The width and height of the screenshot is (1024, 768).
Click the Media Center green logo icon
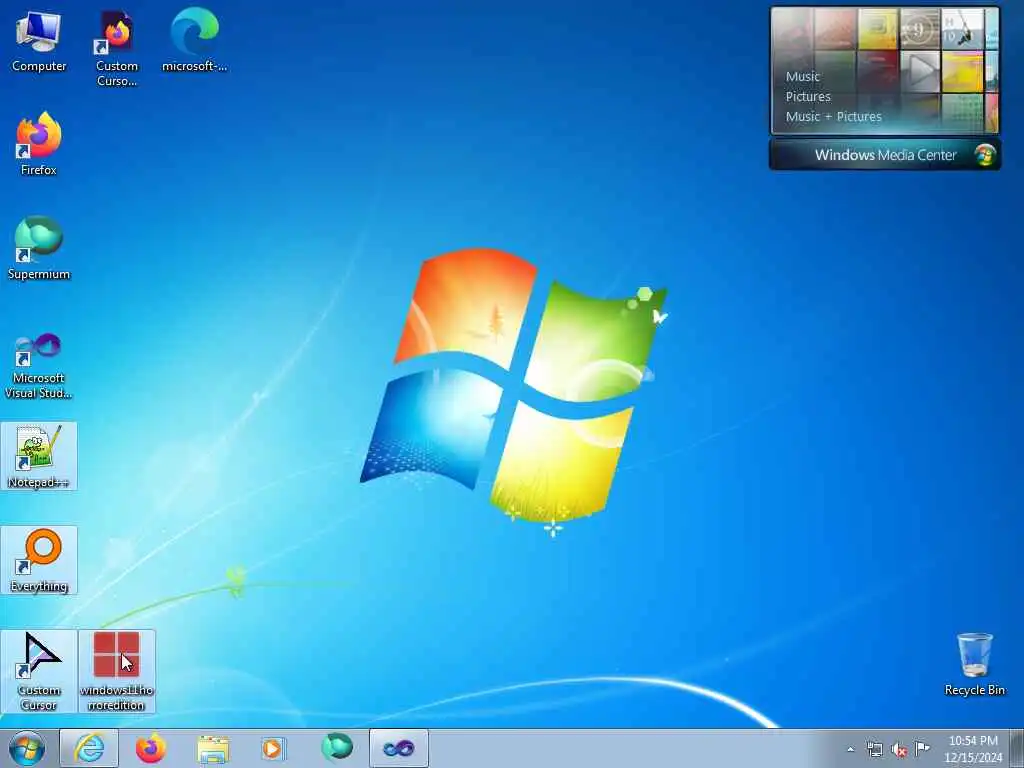point(985,155)
